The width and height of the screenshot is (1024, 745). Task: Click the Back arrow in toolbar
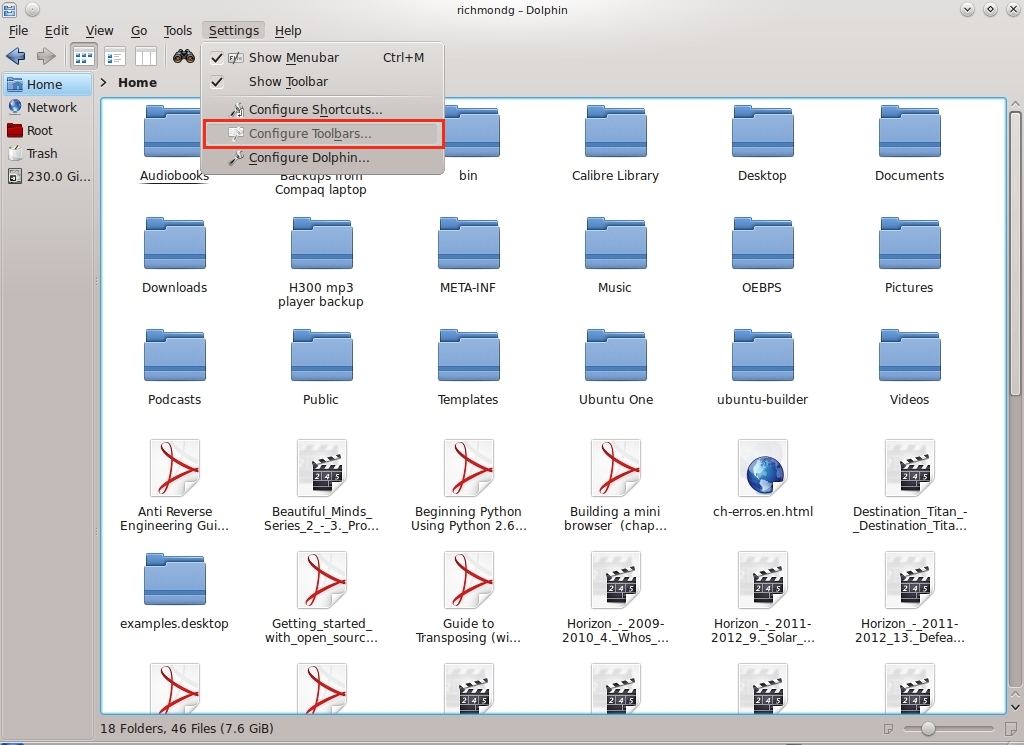tap(16, 56)
